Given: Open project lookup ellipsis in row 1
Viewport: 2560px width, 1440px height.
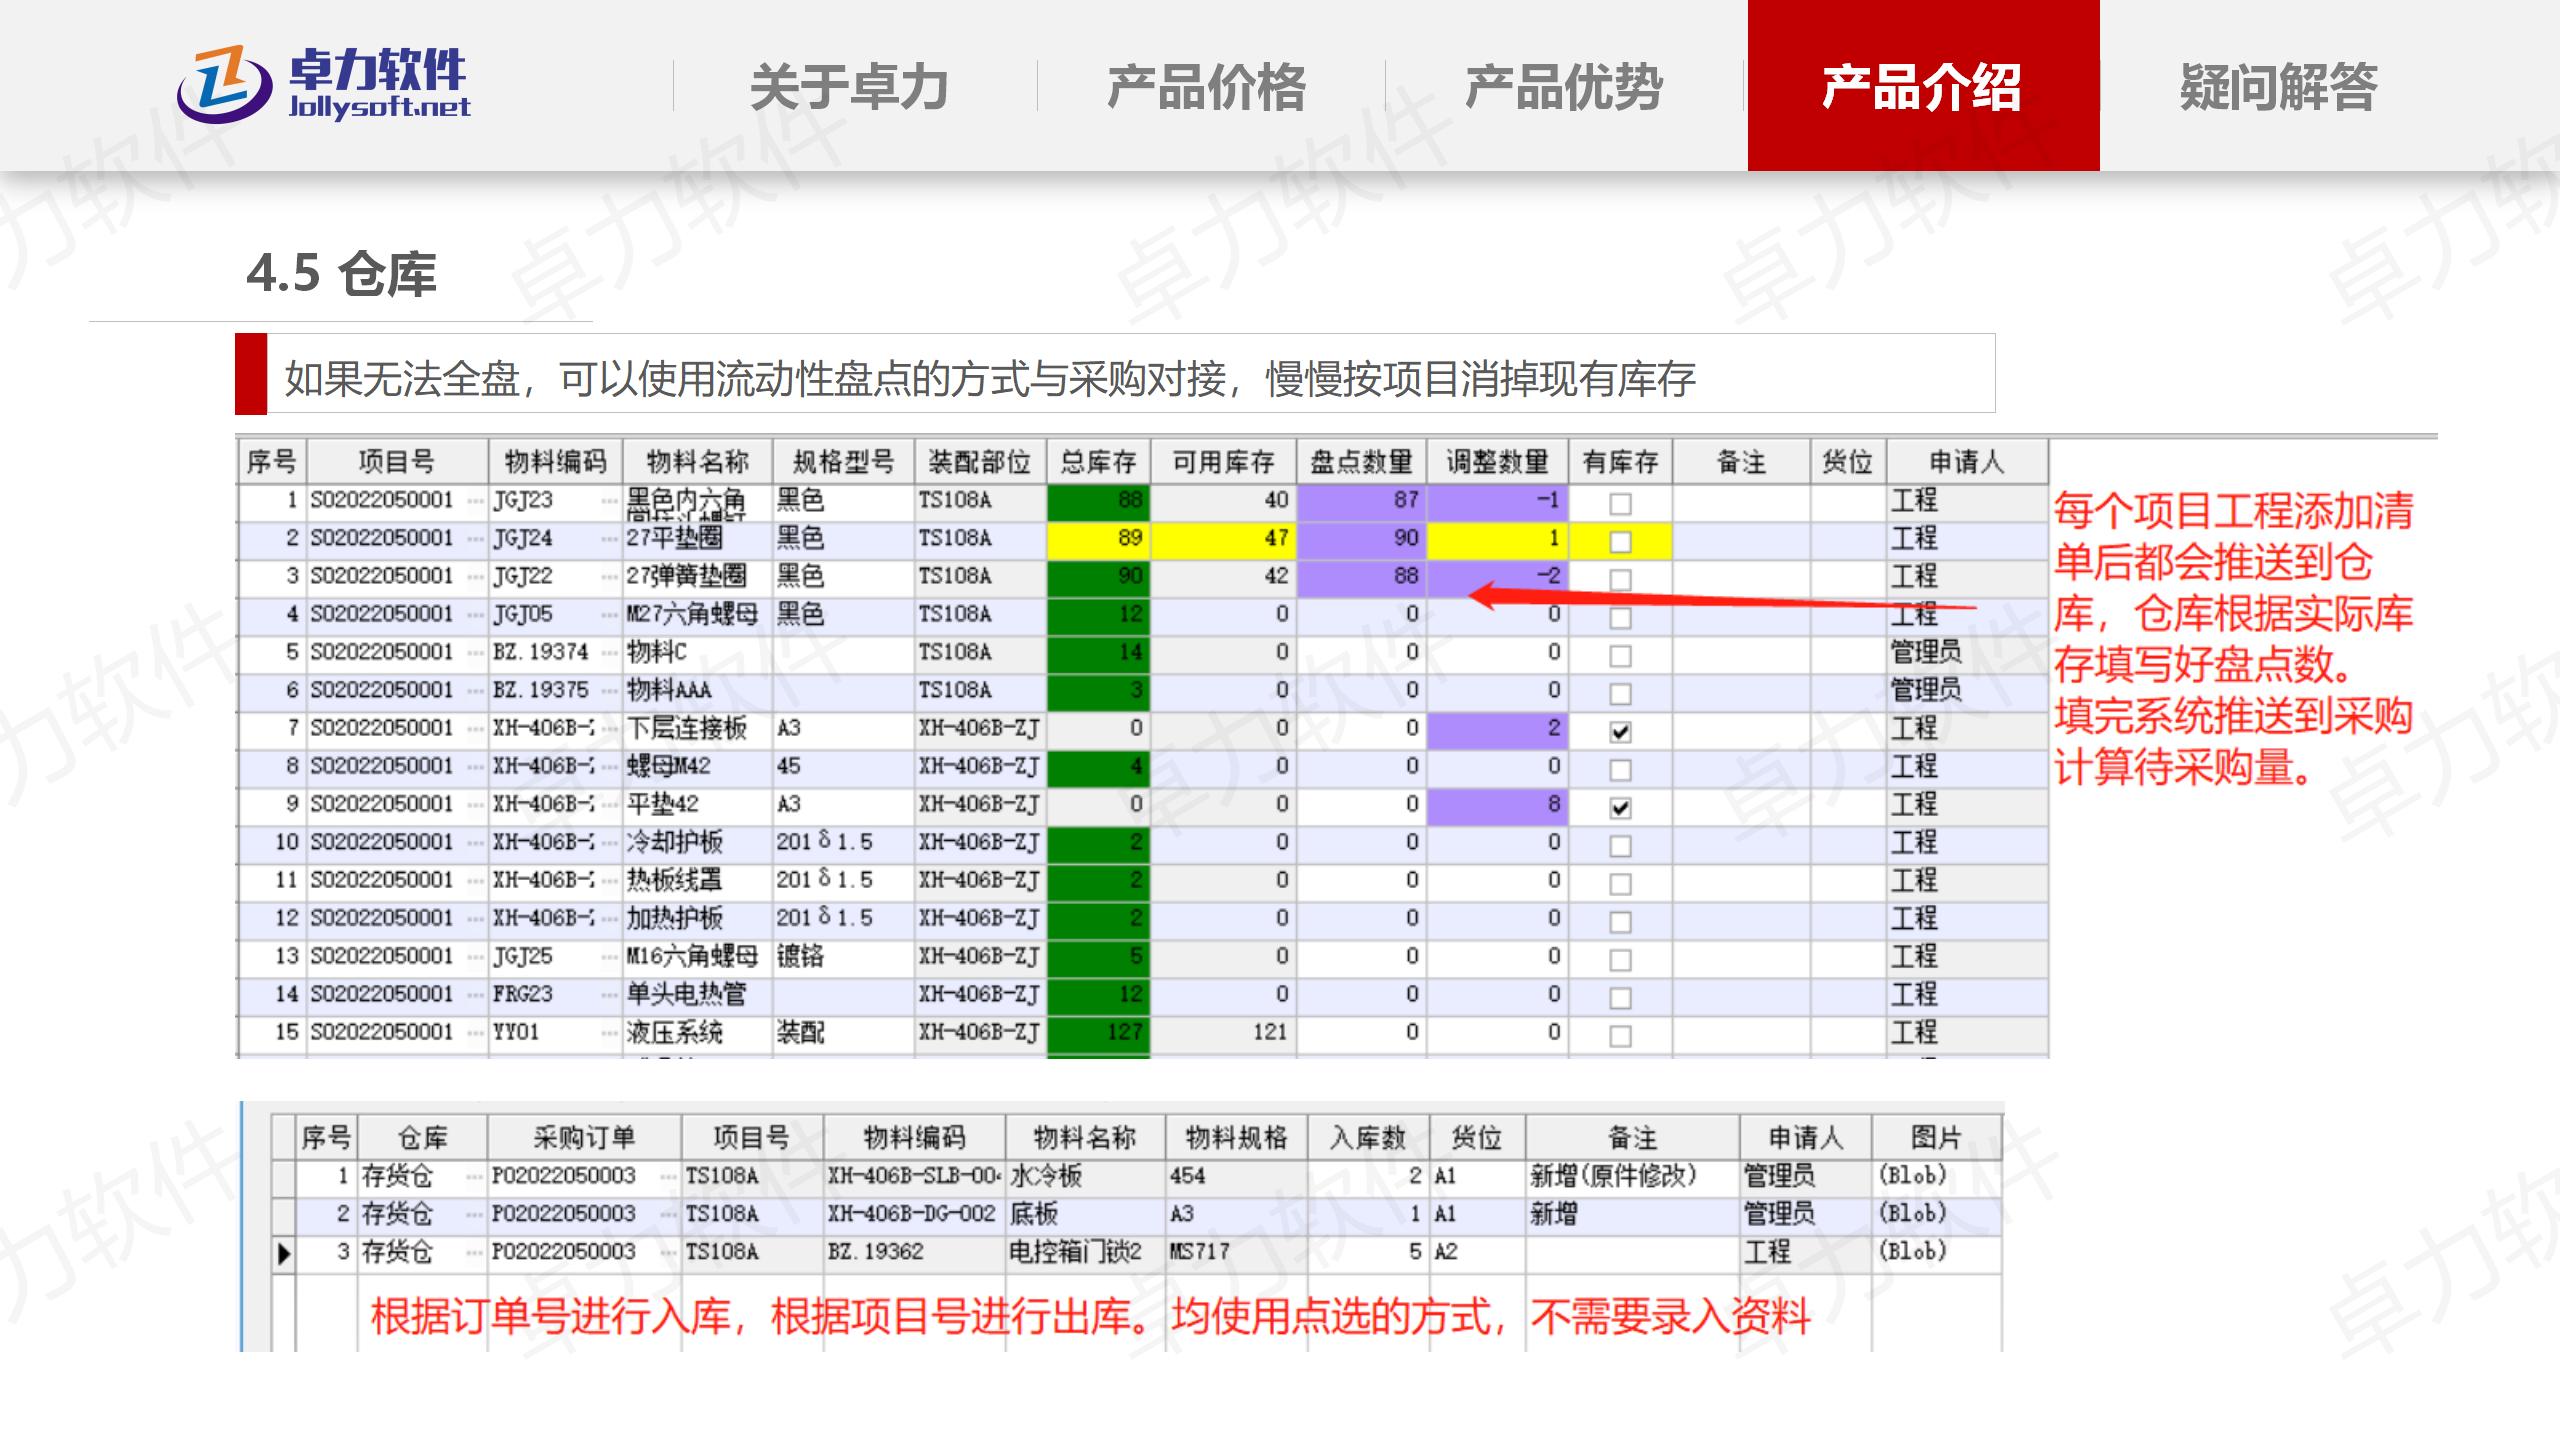Looking at the screenshot, I should click(476, 501).
